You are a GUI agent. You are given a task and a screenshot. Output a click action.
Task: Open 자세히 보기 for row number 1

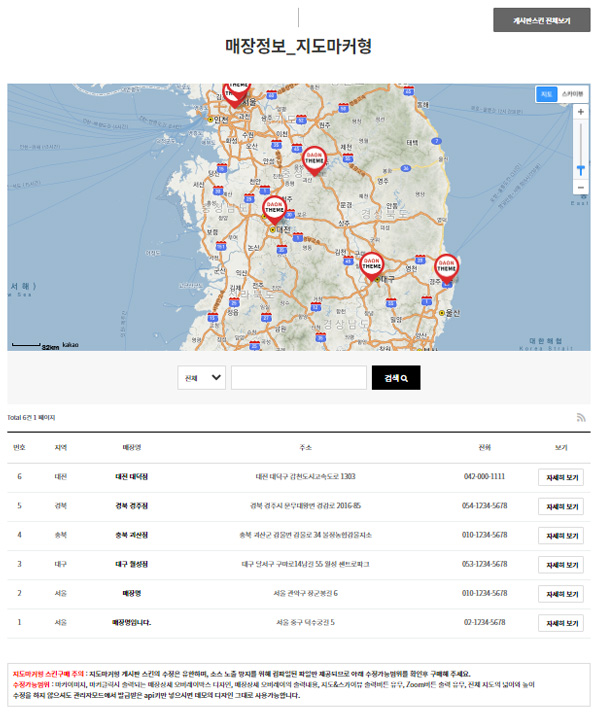[560, 623]
